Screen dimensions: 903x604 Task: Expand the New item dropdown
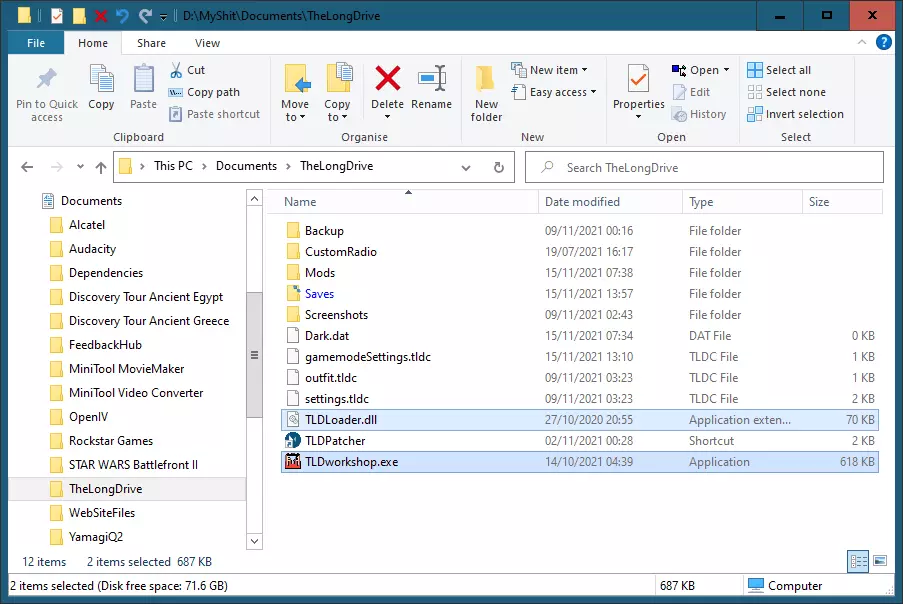click(557, 70)
